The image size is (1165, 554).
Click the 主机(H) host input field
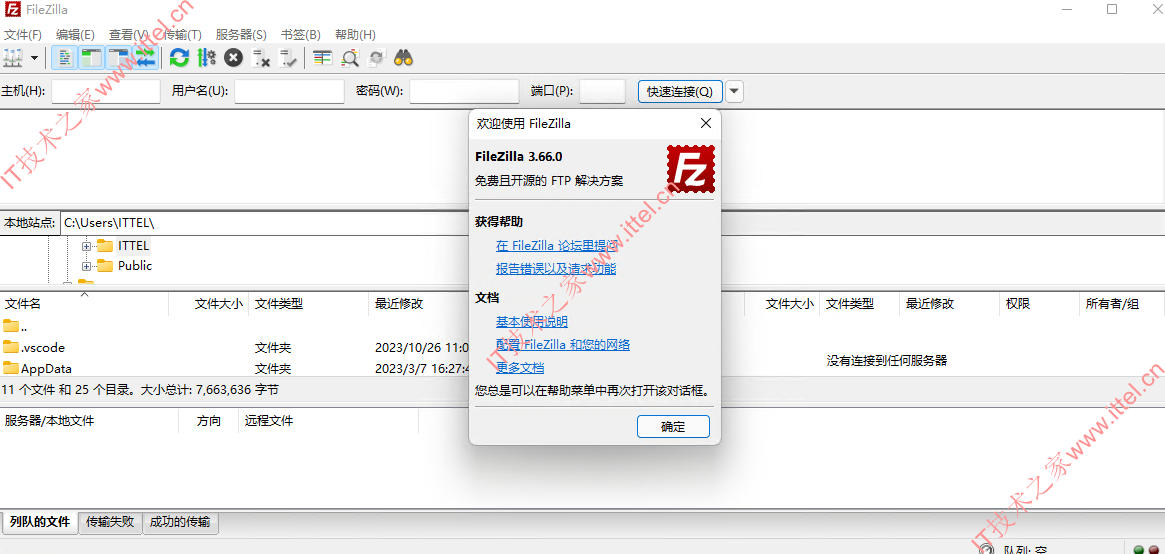click(x=106, y=91)
